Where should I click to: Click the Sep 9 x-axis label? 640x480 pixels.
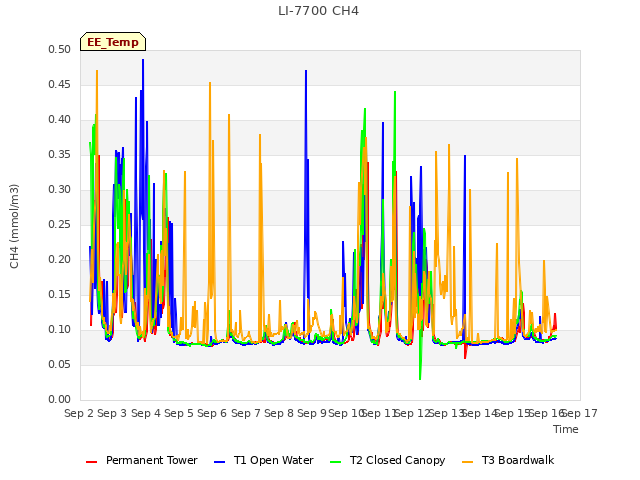click(x=312, y=413)
